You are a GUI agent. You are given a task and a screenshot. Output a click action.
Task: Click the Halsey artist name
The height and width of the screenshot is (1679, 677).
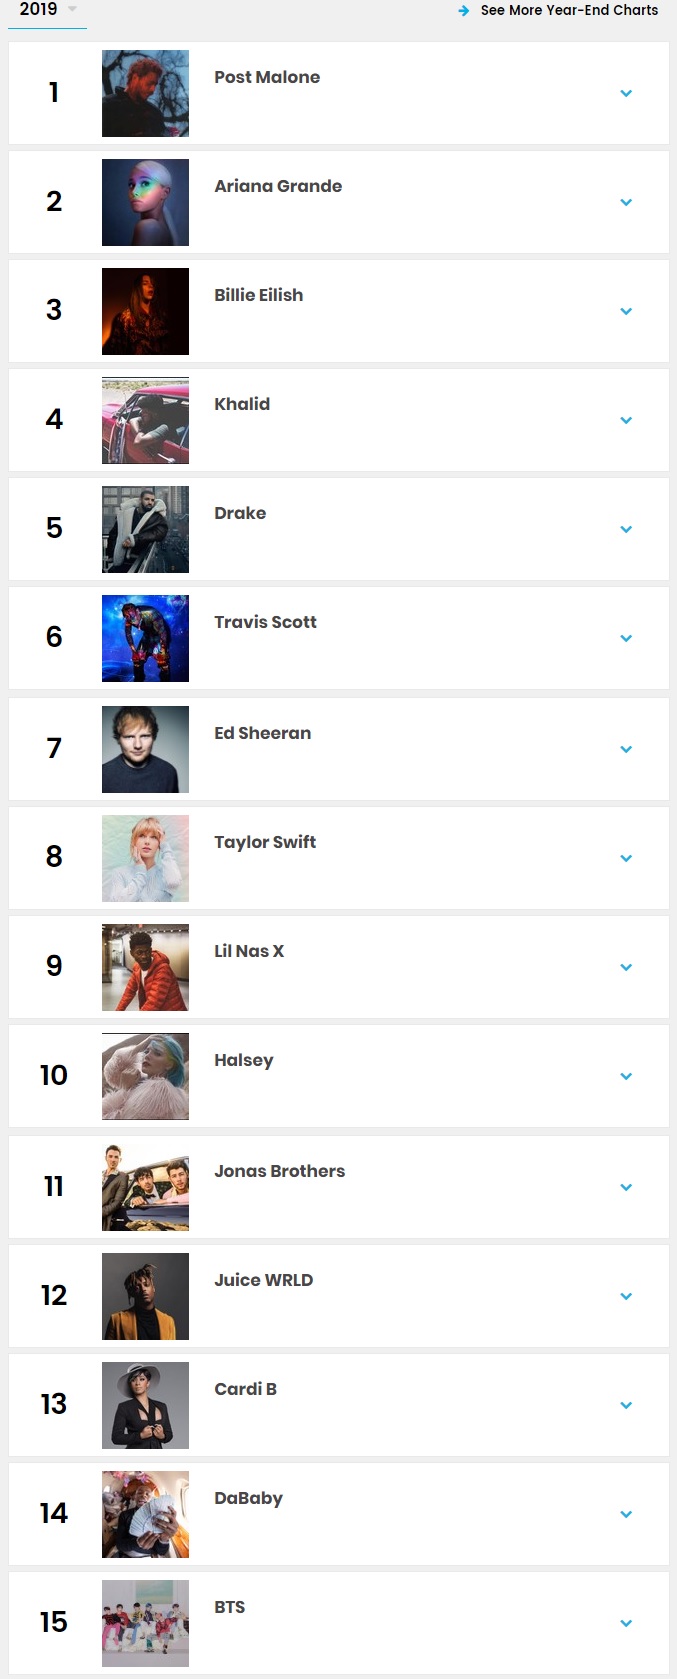(244, 1060)
